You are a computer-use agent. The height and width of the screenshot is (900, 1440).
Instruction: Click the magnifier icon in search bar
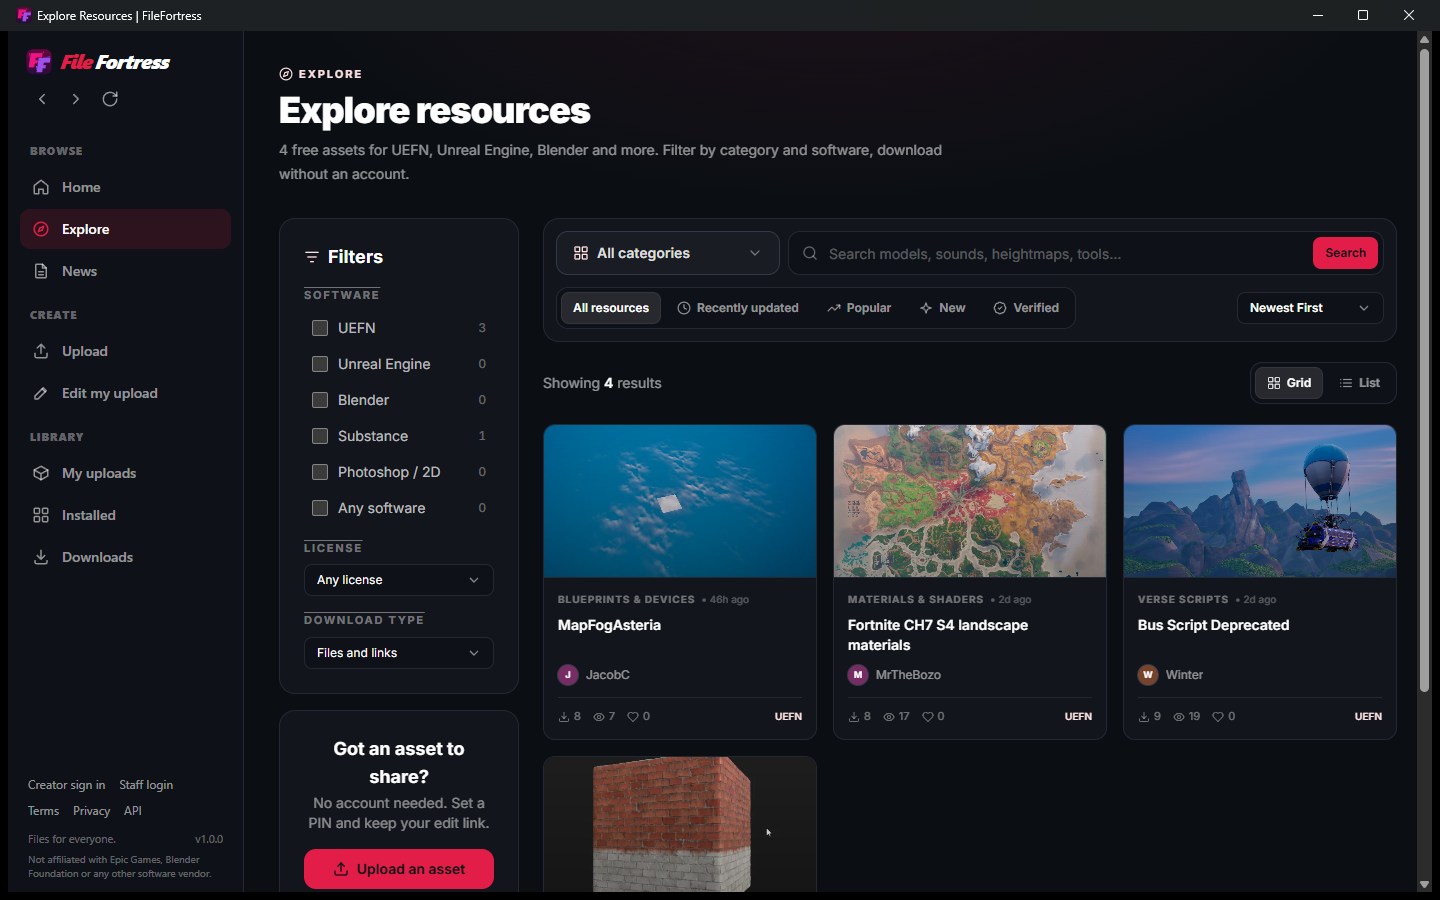coord(810,254)
